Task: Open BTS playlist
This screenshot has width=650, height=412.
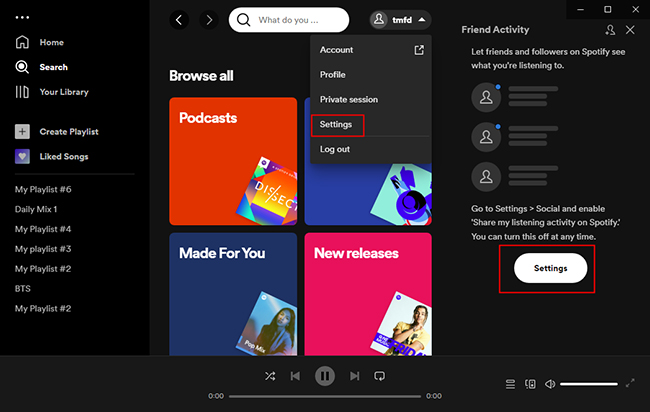Action: click(23, 288)
